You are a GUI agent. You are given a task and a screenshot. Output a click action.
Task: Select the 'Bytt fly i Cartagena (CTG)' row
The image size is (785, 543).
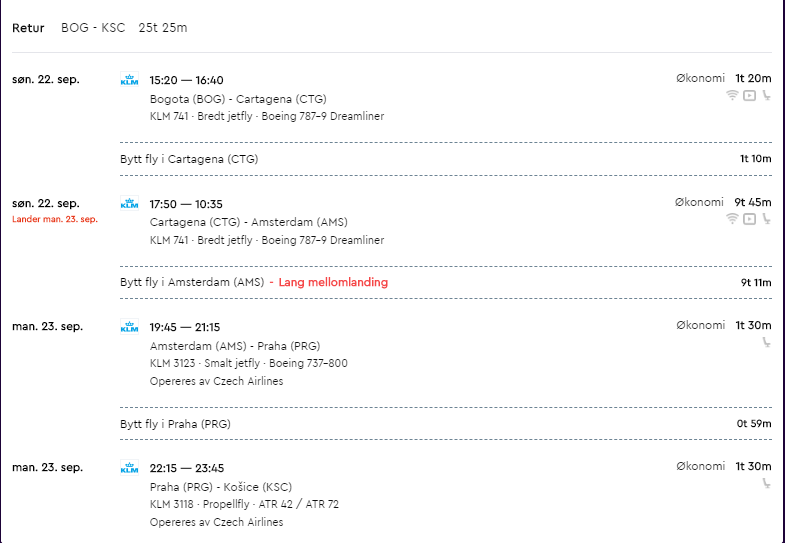[x=446, y=159]
